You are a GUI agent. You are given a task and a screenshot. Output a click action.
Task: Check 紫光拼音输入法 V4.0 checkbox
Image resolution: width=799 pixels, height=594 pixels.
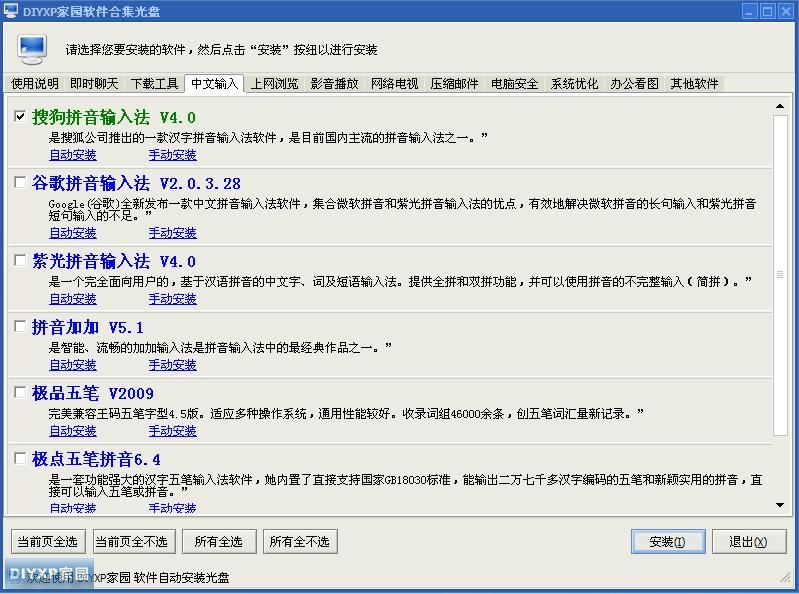pos(20,260)
